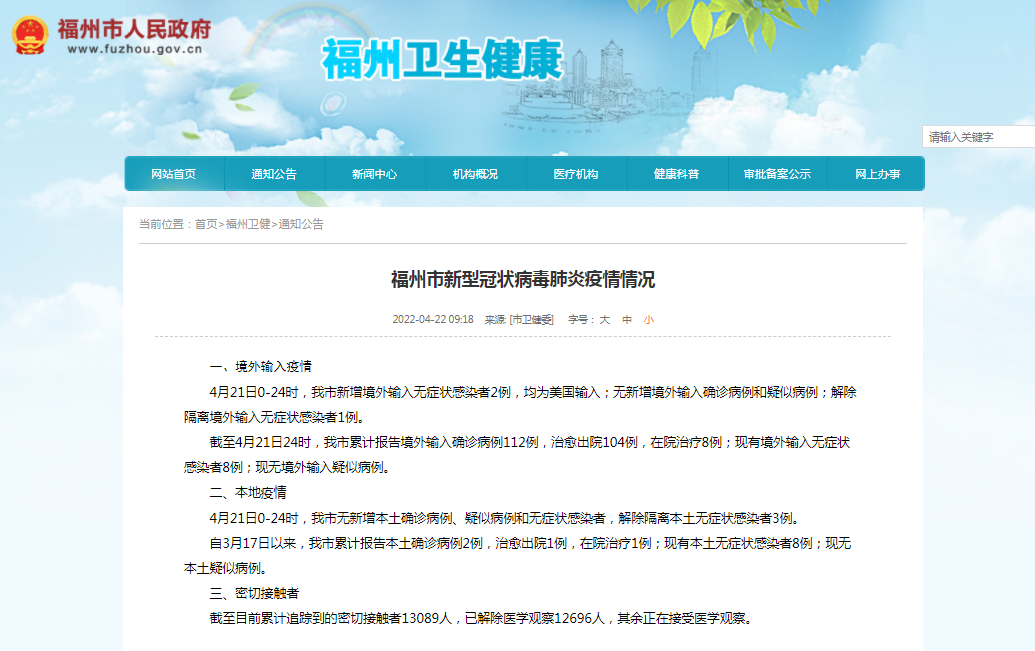Click the 请输入关键字 search box
This screenshot has width=1035, height=651.
(x=975, y=134)
